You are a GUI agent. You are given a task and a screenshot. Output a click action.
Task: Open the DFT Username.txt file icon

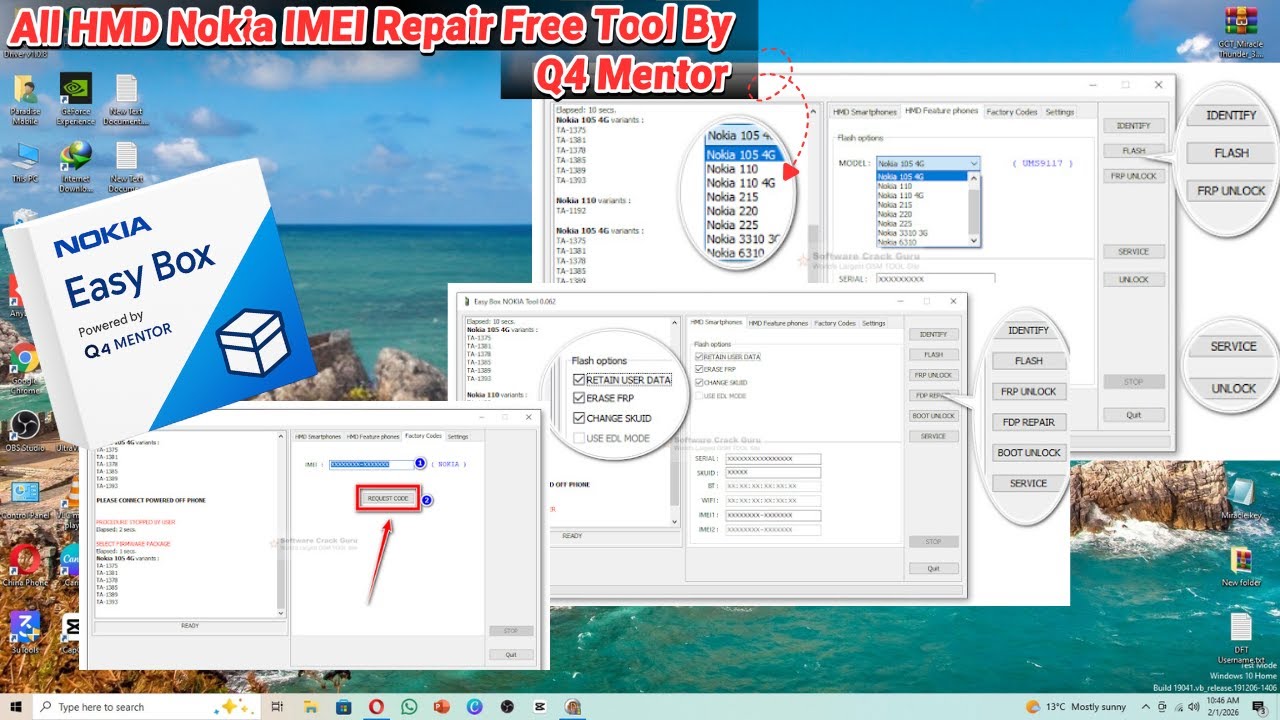pyautogui.click(x=1241, y=640)
